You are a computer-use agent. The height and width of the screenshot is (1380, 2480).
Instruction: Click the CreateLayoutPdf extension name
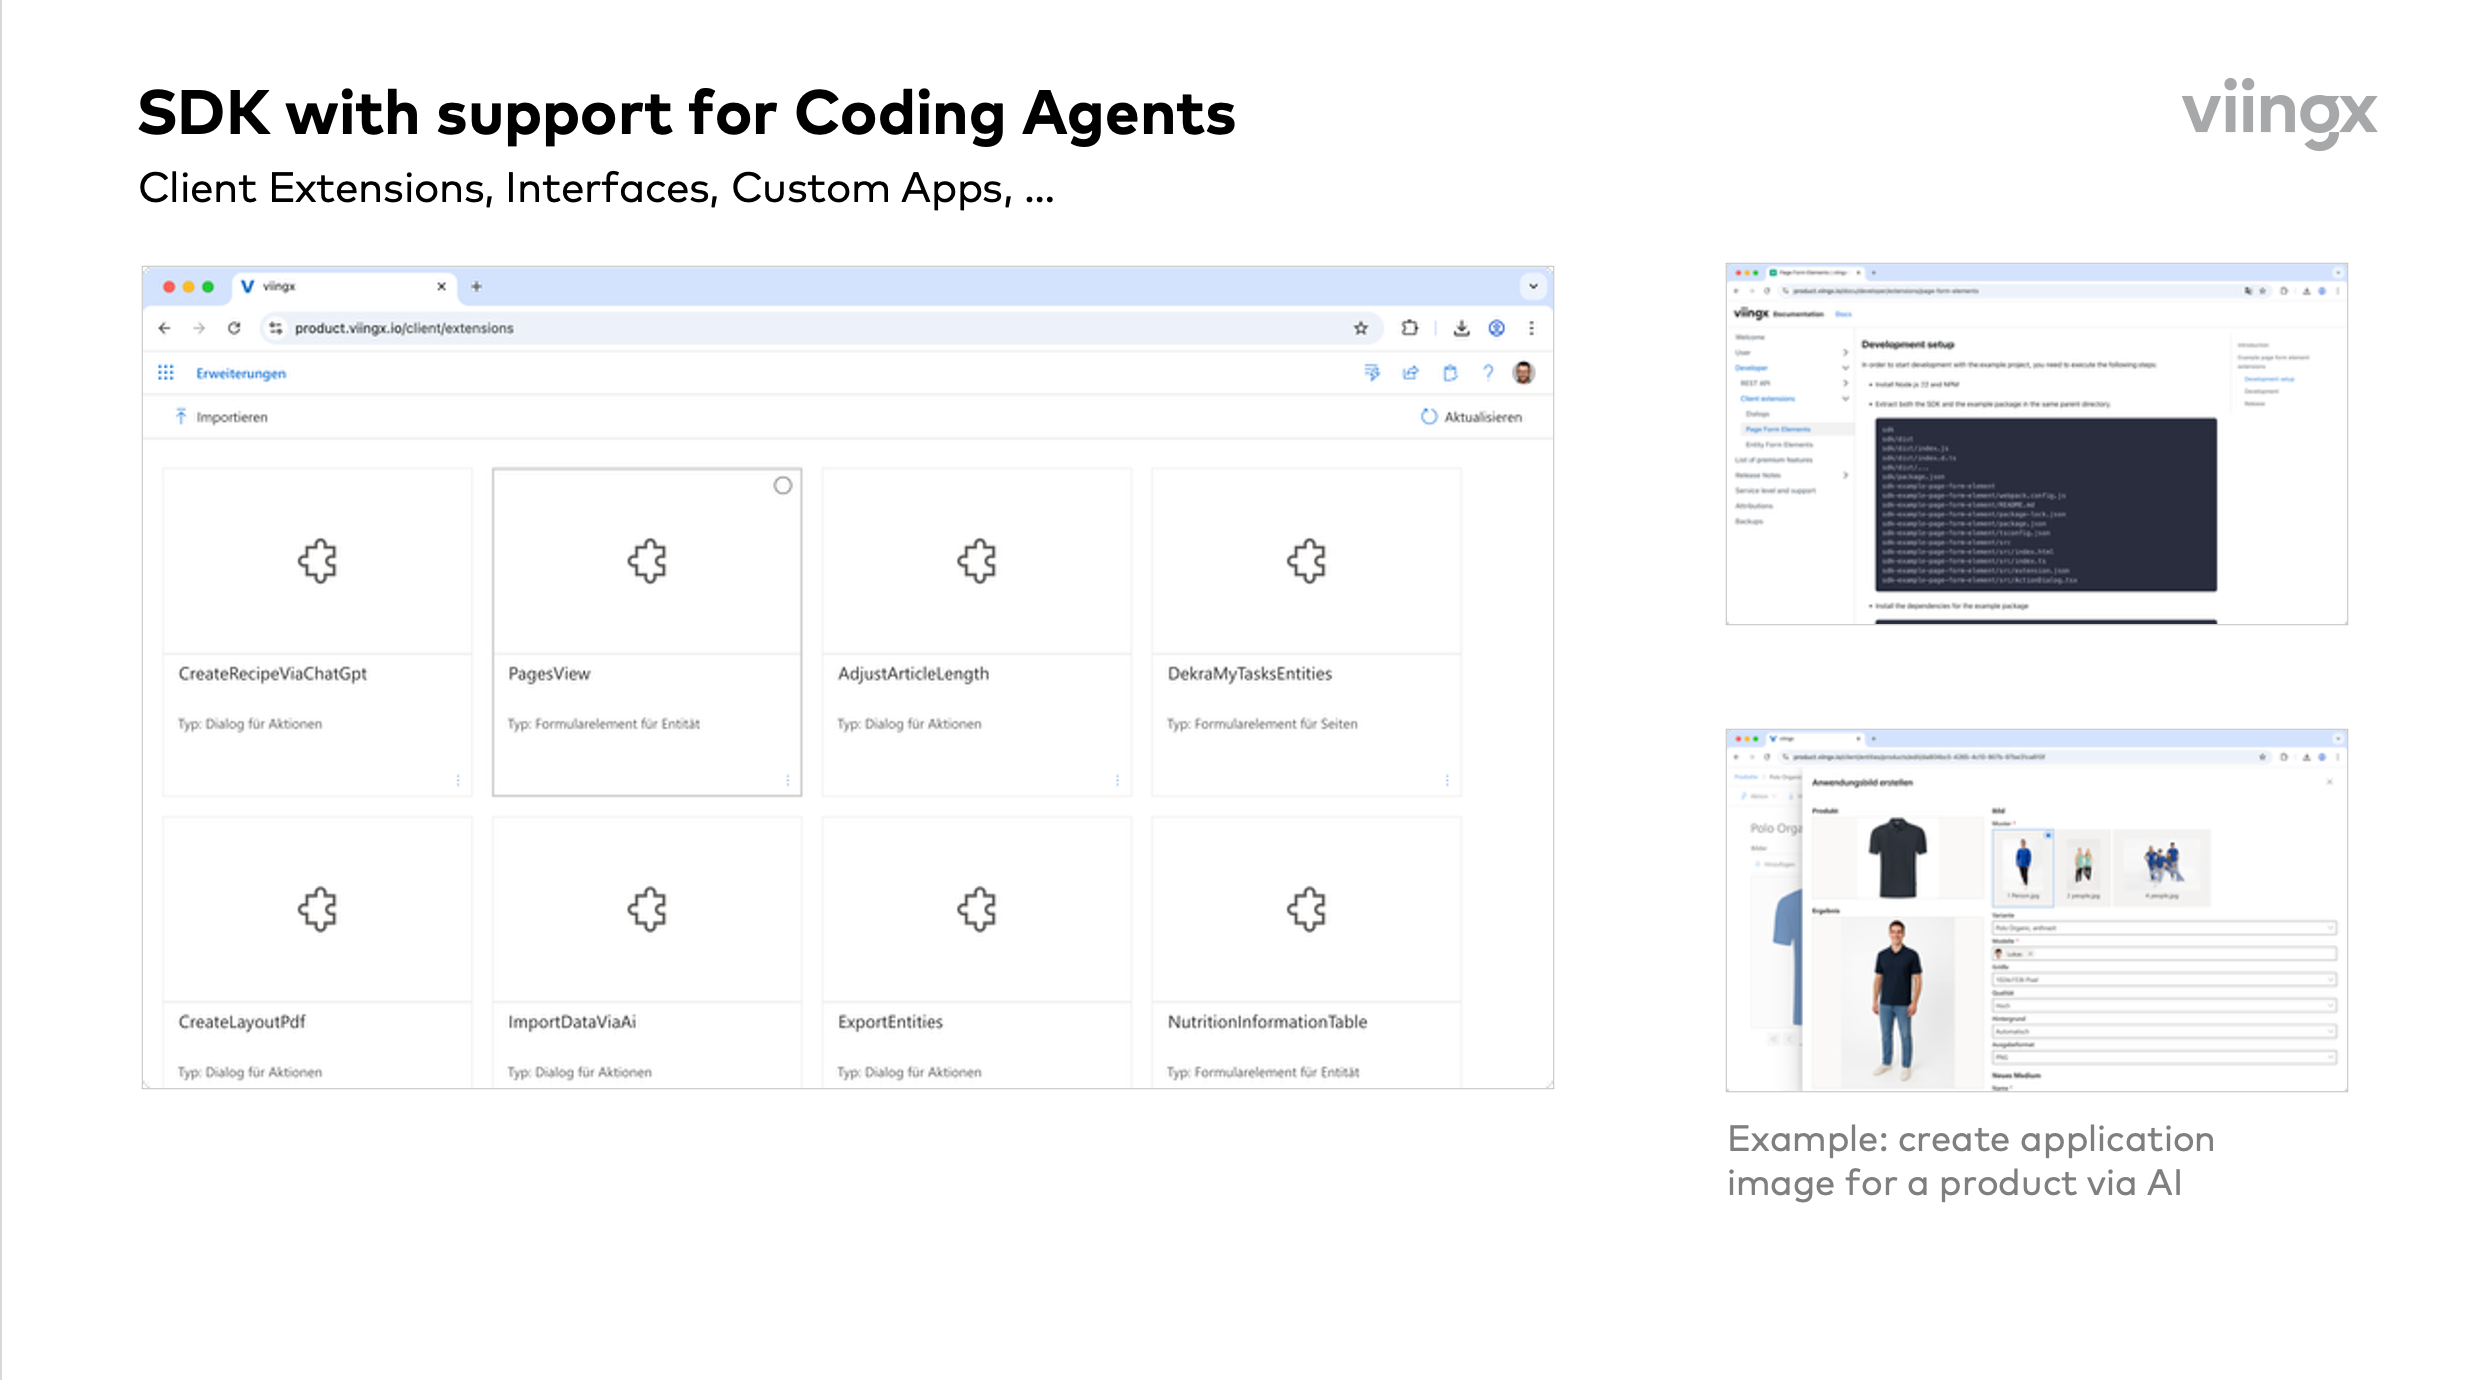click(242, 1022)
